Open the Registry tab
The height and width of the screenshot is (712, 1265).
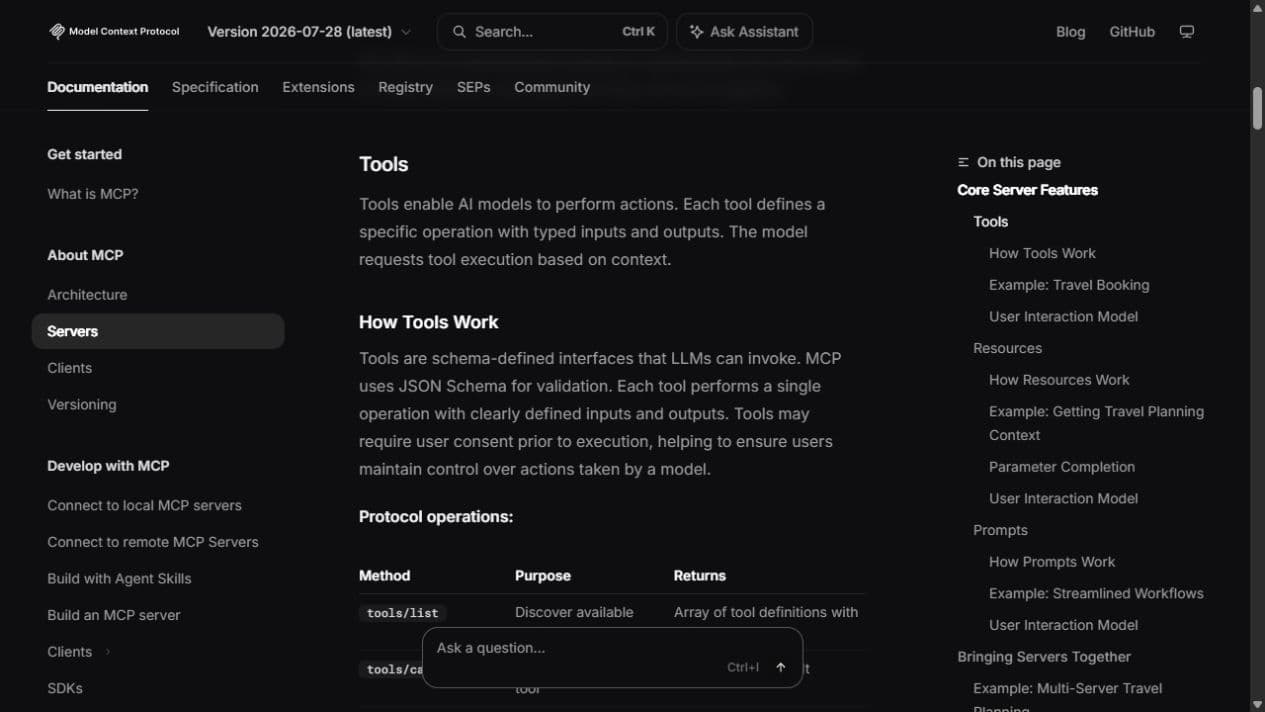[x=405, y=87]
